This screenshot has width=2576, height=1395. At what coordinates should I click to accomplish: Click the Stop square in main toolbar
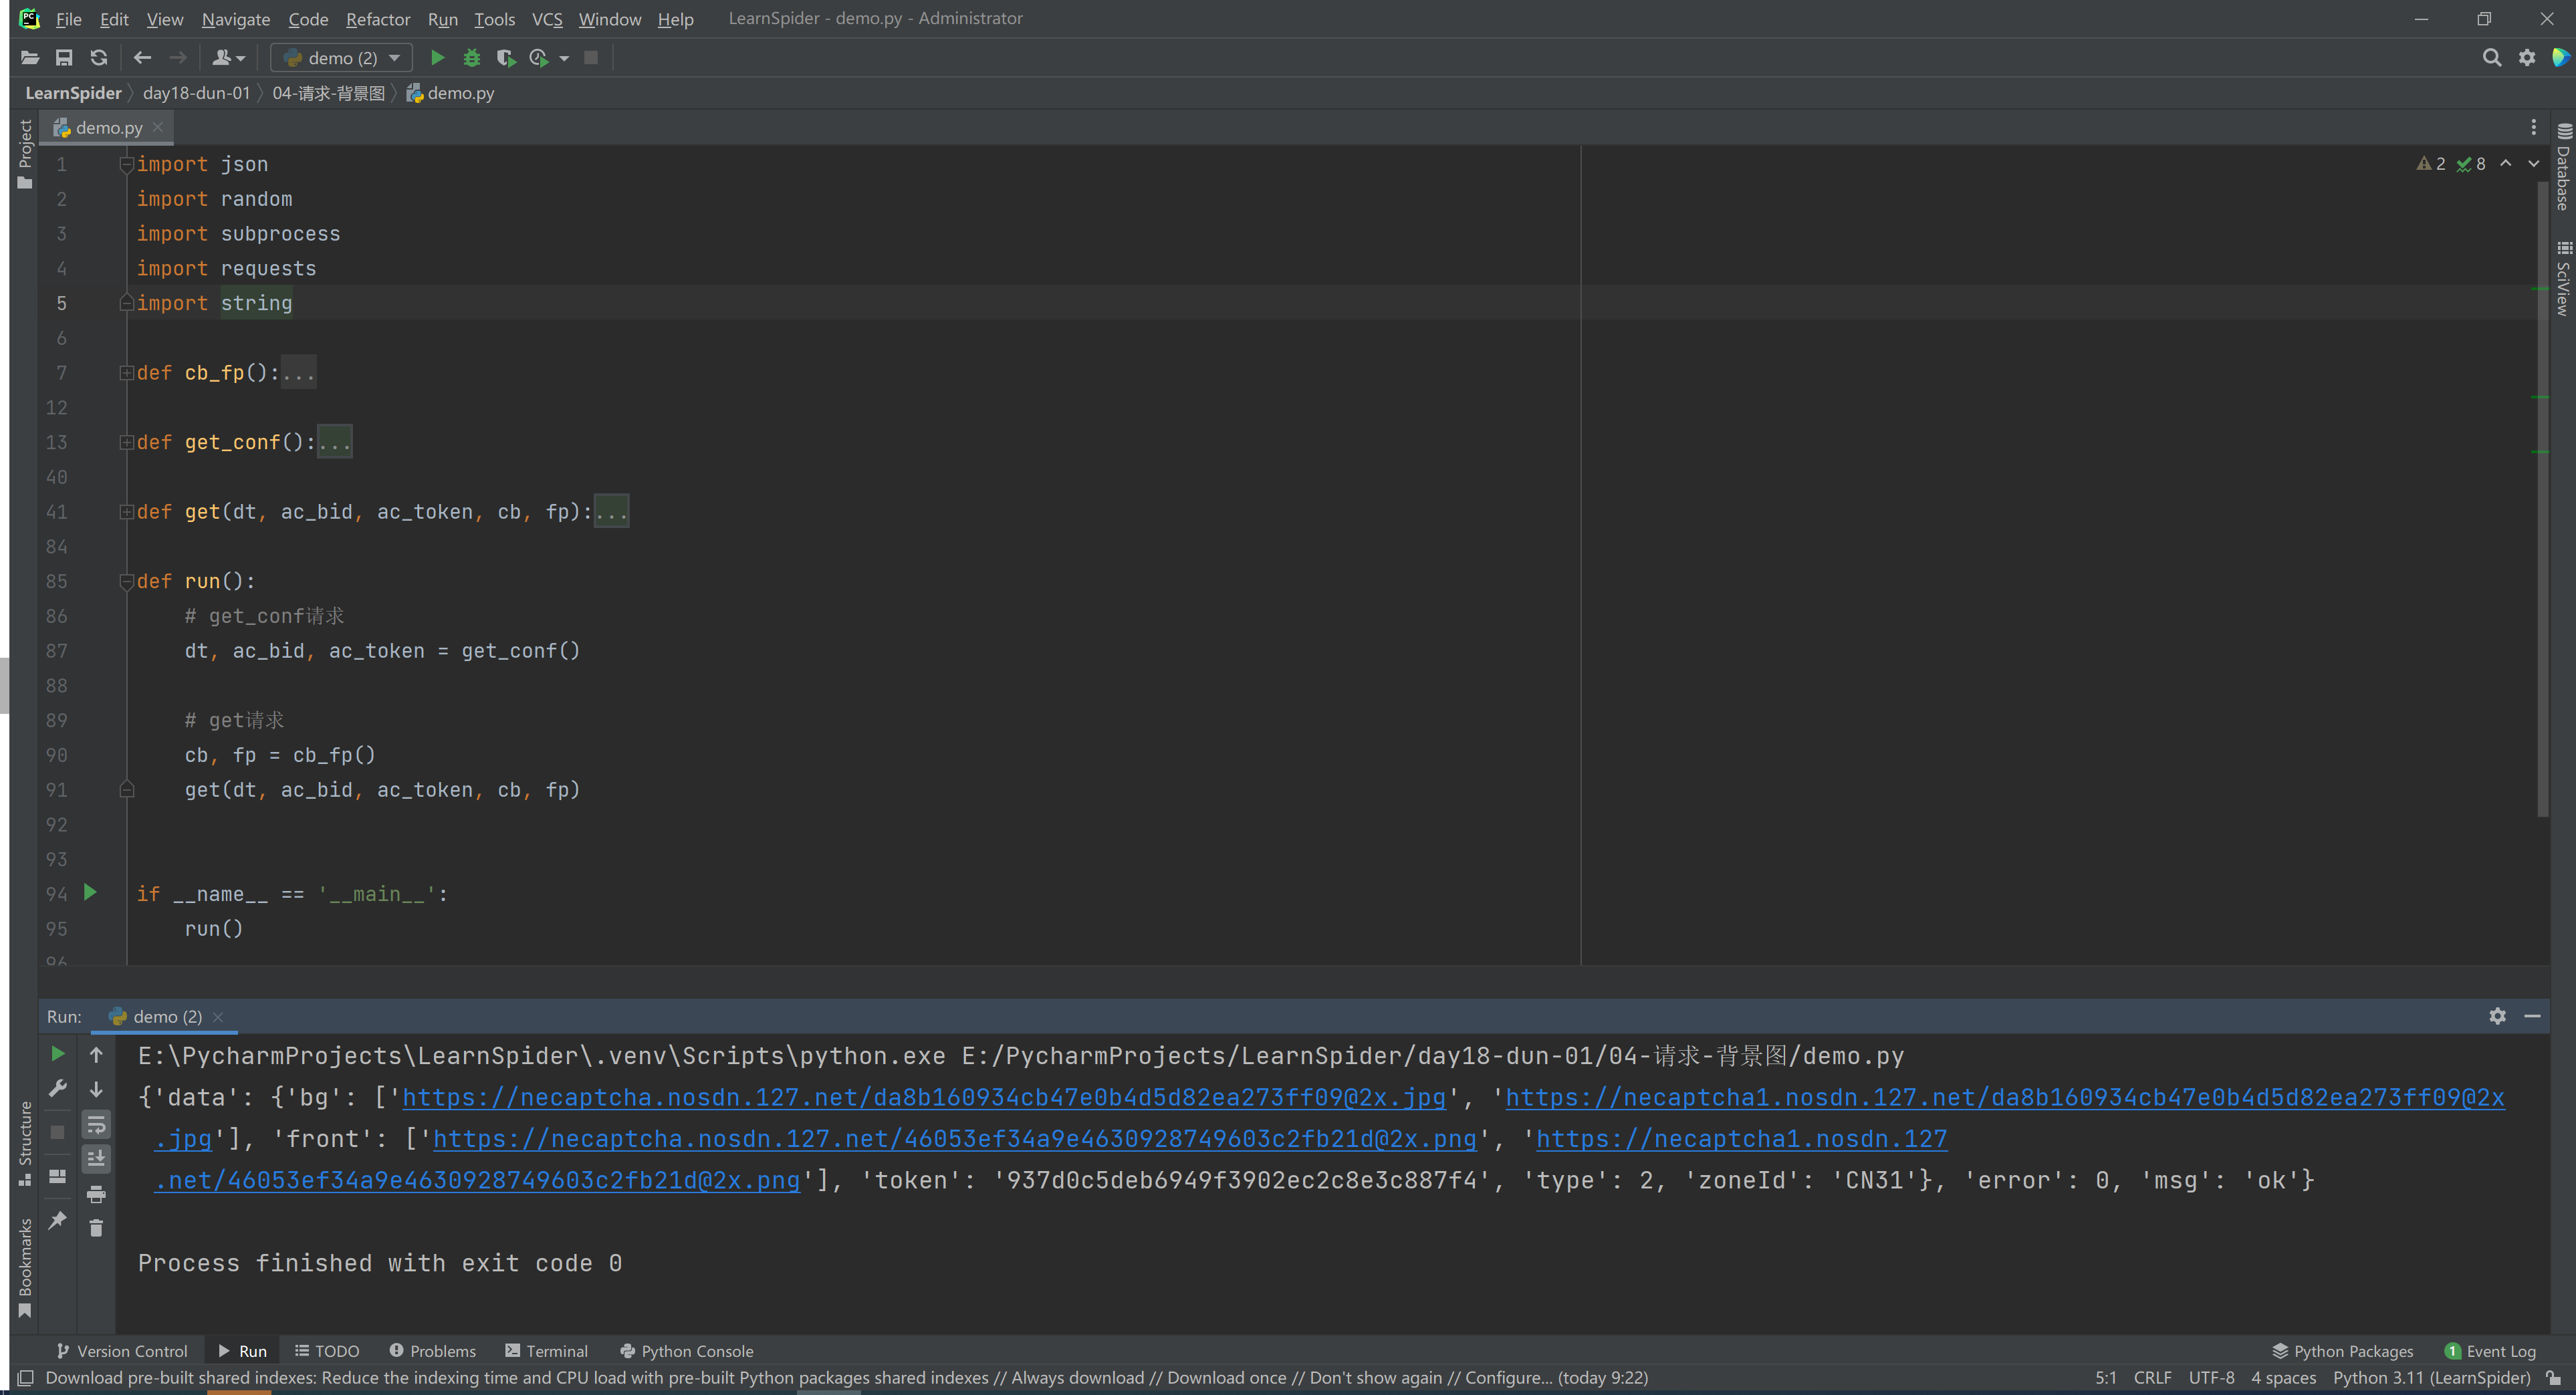click(591, 58)
